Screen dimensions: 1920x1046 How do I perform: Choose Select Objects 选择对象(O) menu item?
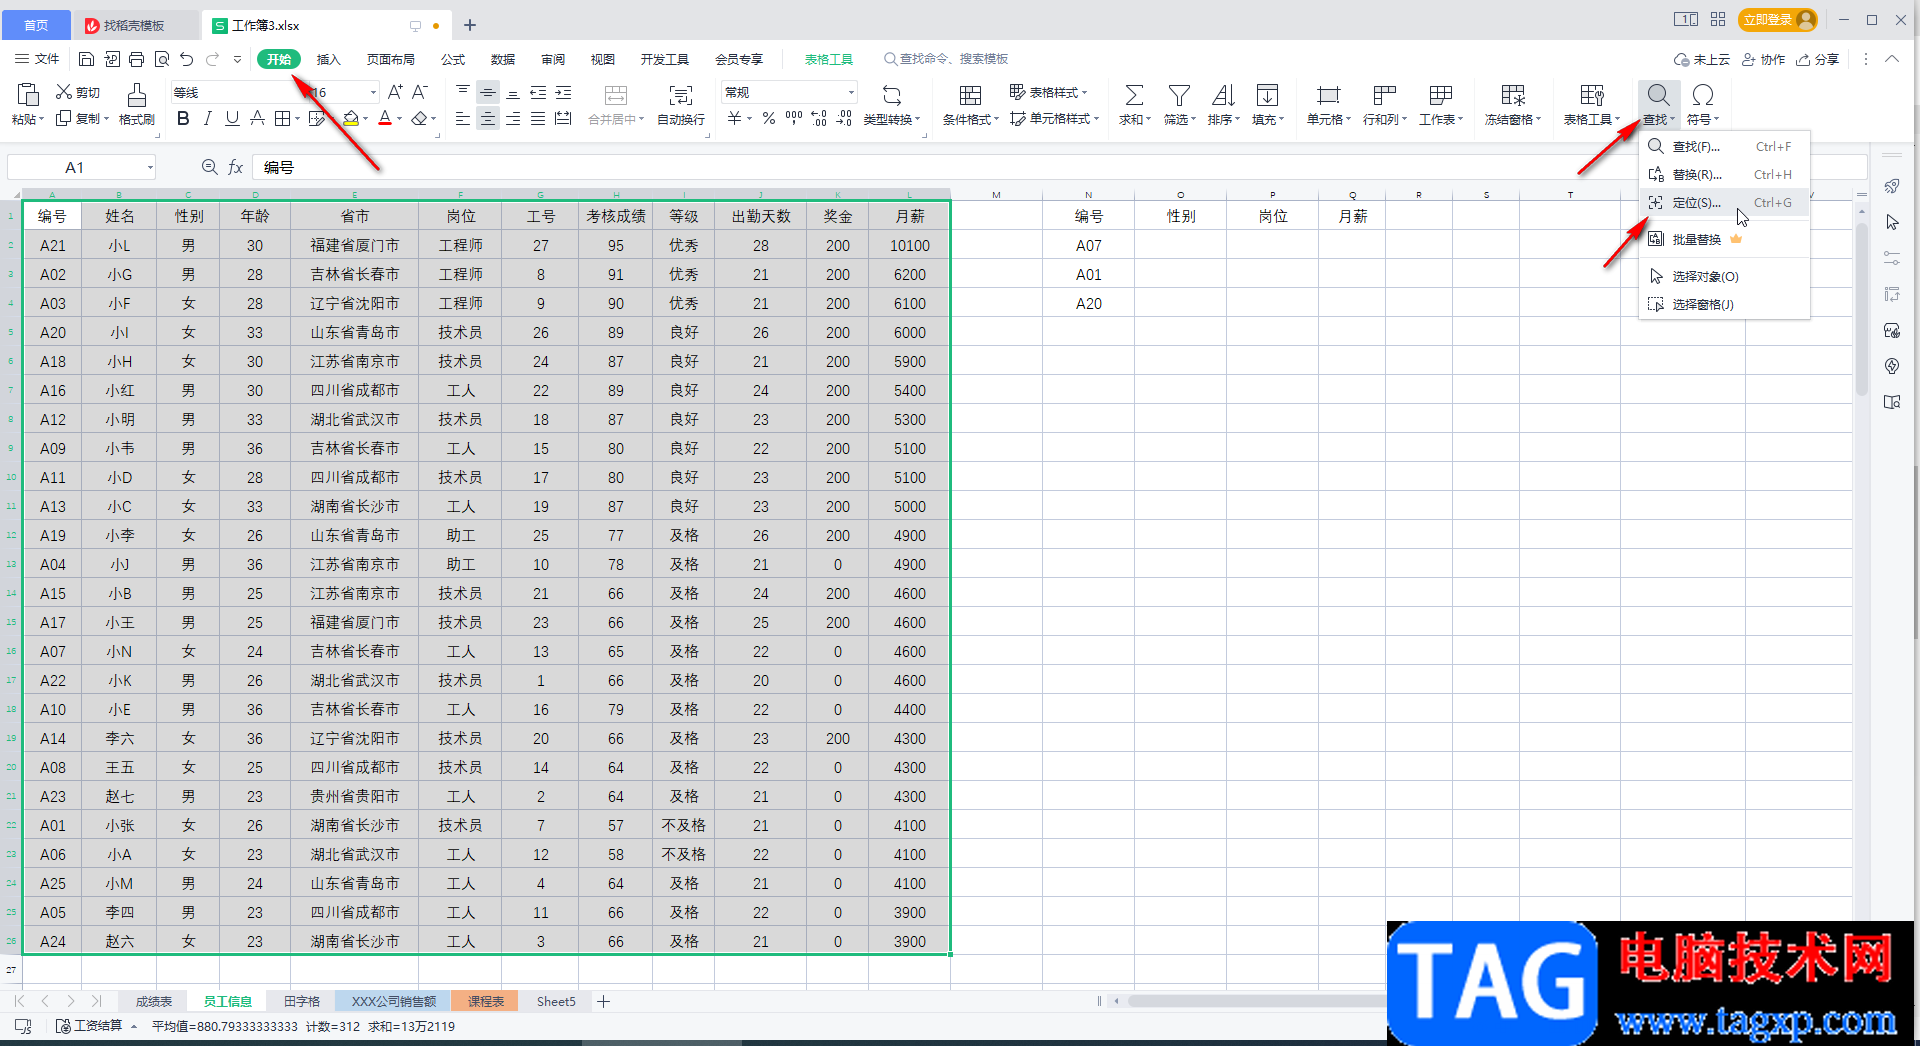[1724, 277]
